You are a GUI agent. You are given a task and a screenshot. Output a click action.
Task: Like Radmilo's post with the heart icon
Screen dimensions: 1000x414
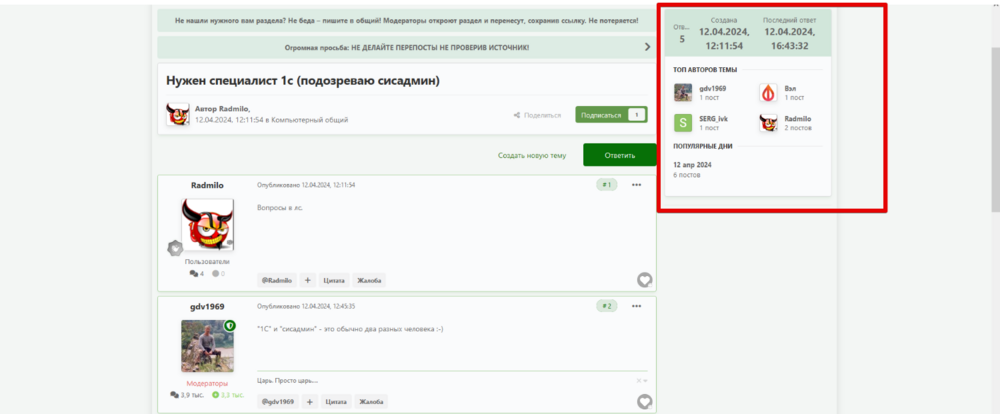point(644,280)
